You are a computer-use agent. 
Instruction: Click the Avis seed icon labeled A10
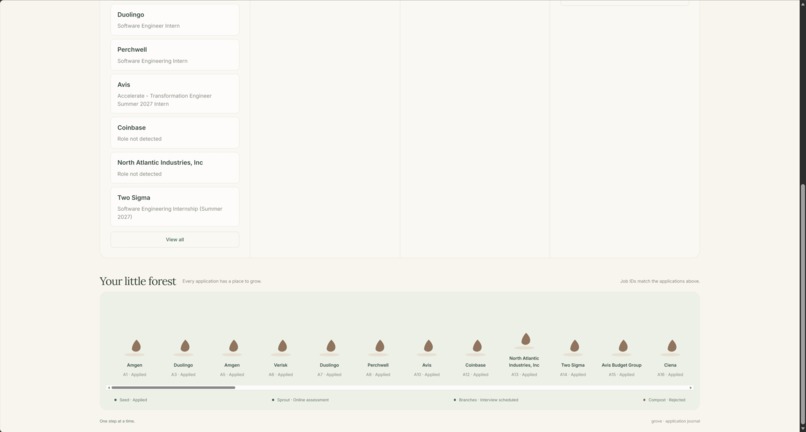tap(428, 346)
